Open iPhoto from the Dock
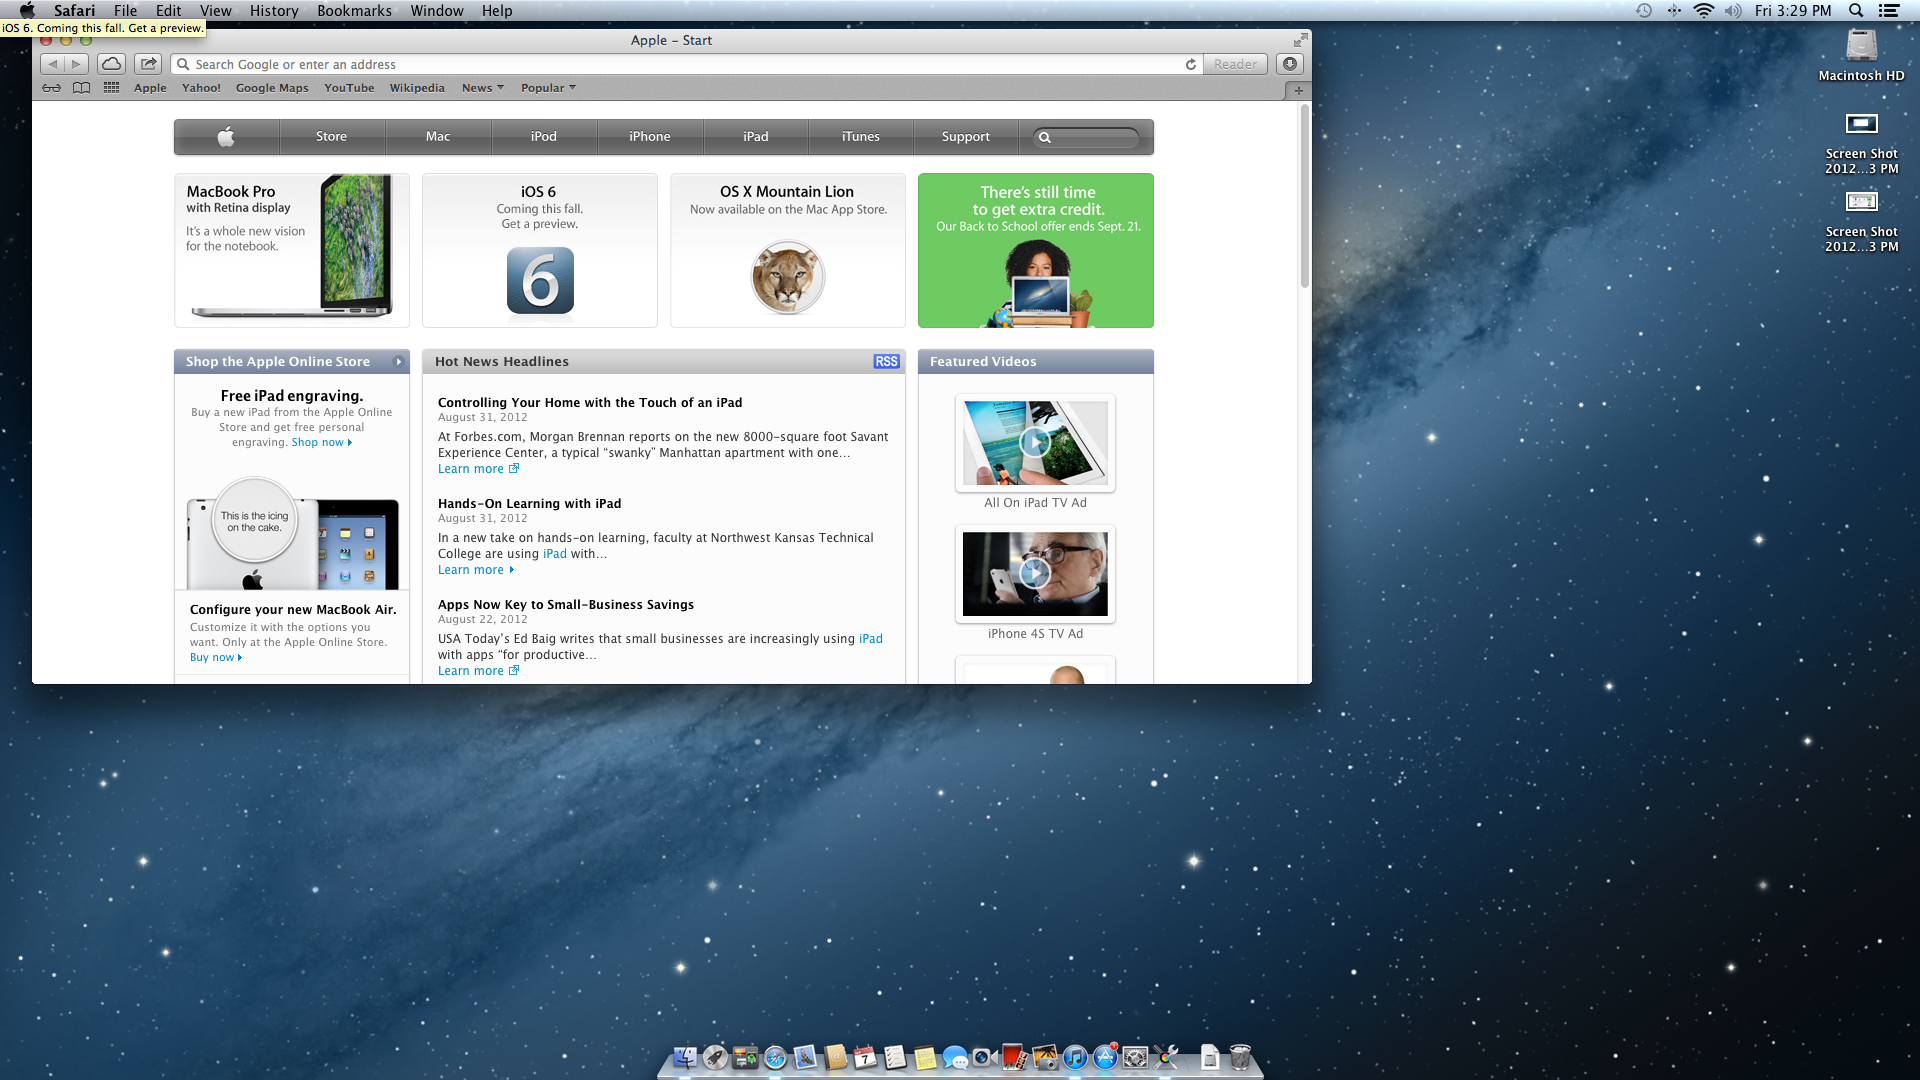1920x1080 pixels. coord(1045,1057)
